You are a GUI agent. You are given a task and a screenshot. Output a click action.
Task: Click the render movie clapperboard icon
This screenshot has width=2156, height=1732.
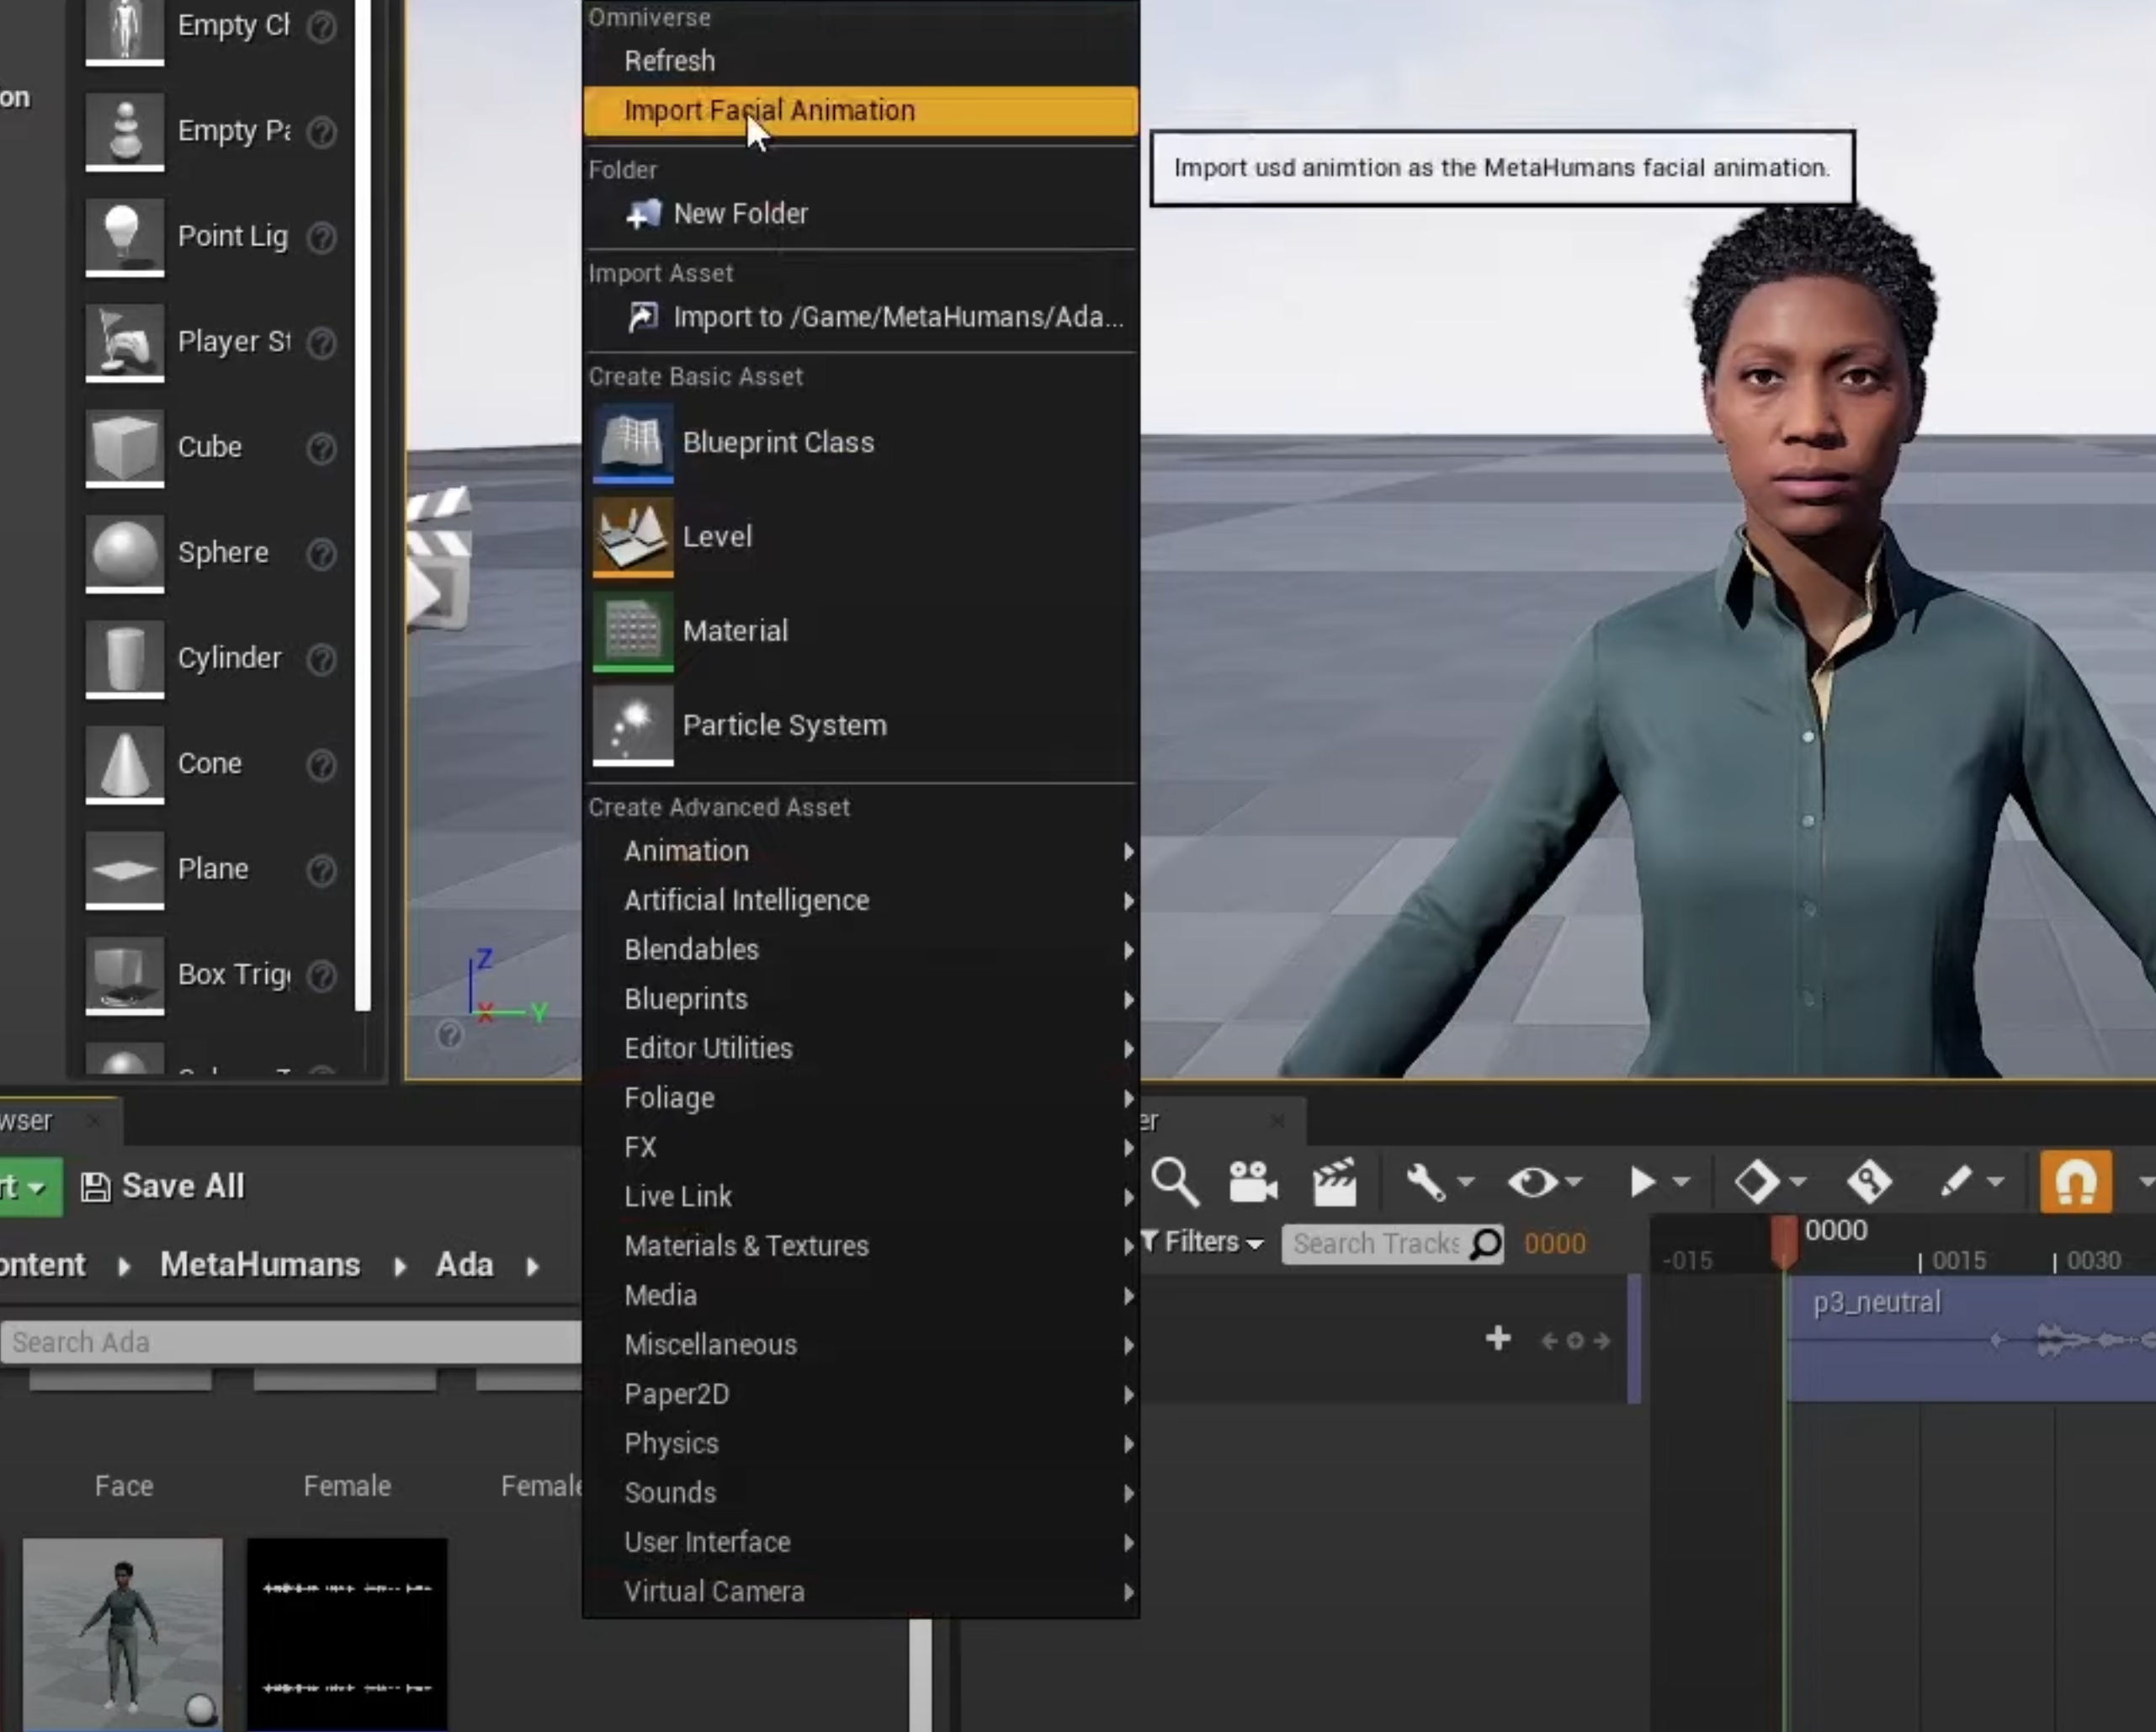click(x=1334, y=1182)
